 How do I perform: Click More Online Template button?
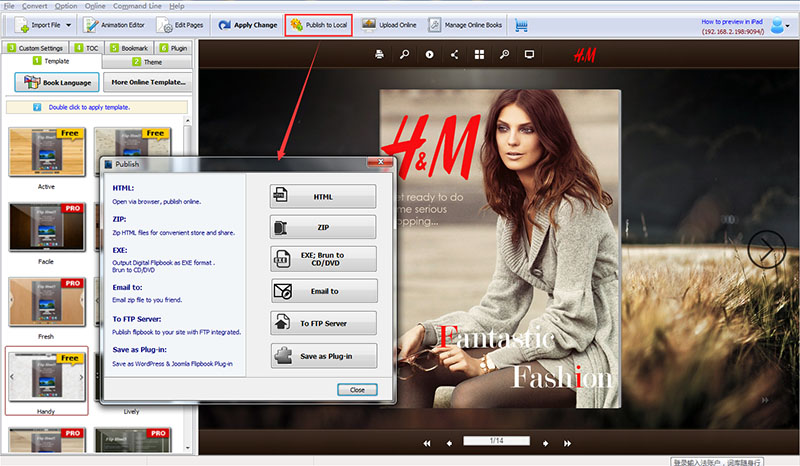click(148, 82)
